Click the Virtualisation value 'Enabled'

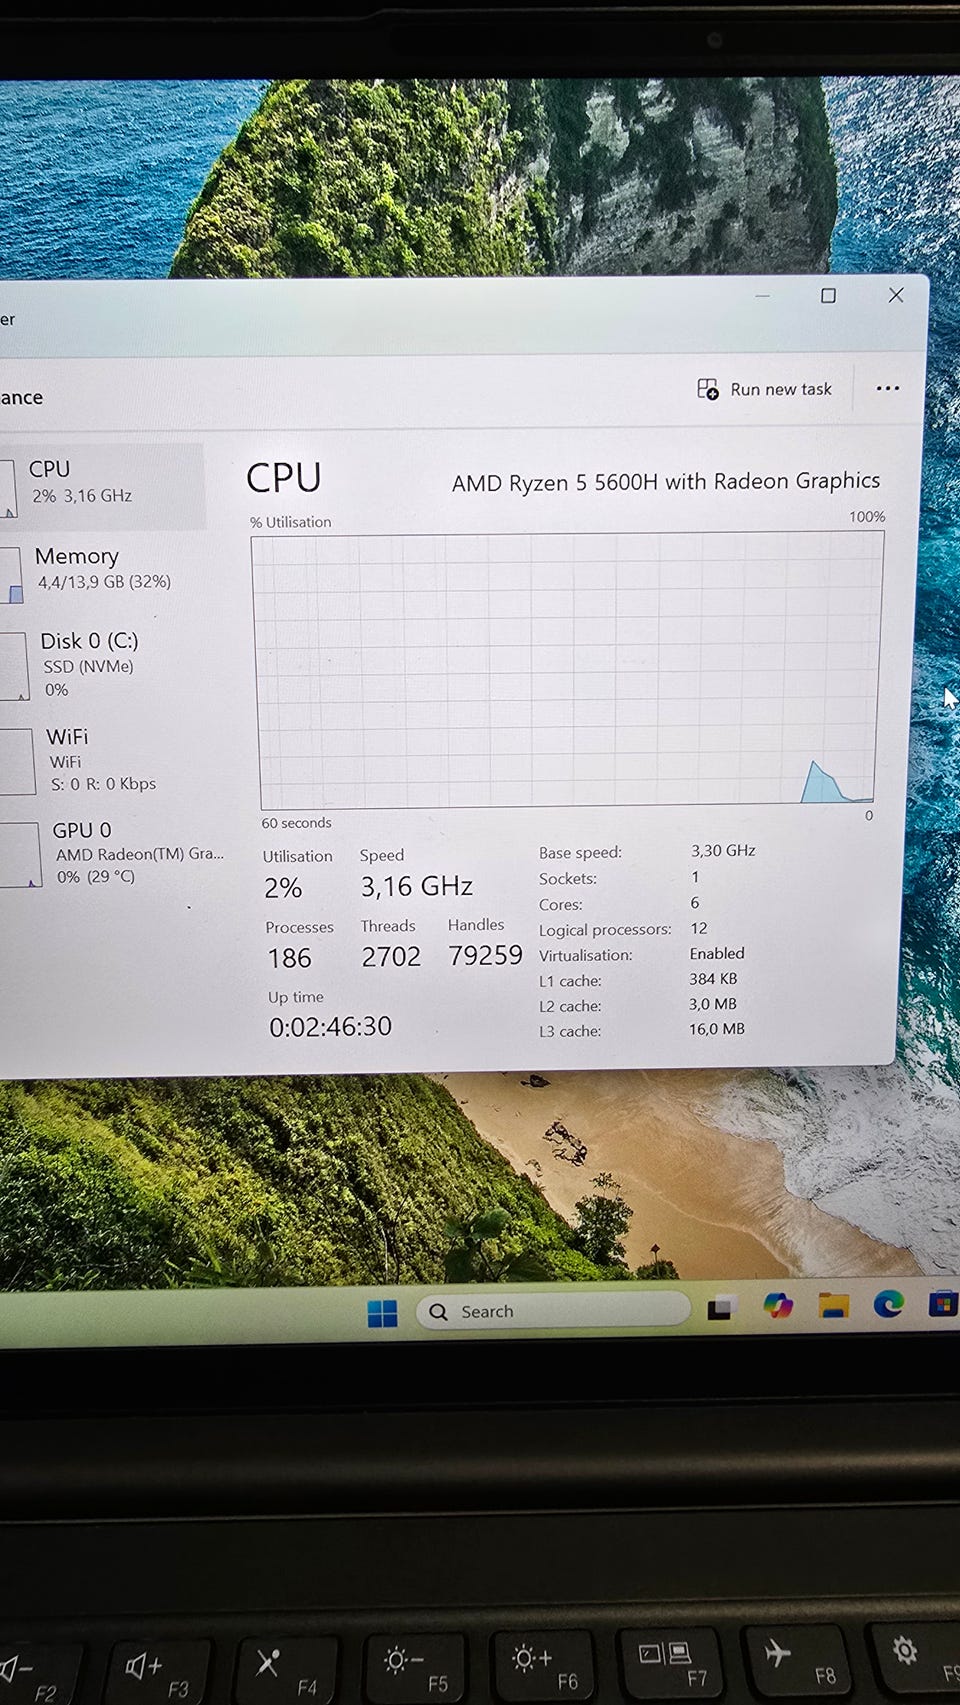pos(717,953)
